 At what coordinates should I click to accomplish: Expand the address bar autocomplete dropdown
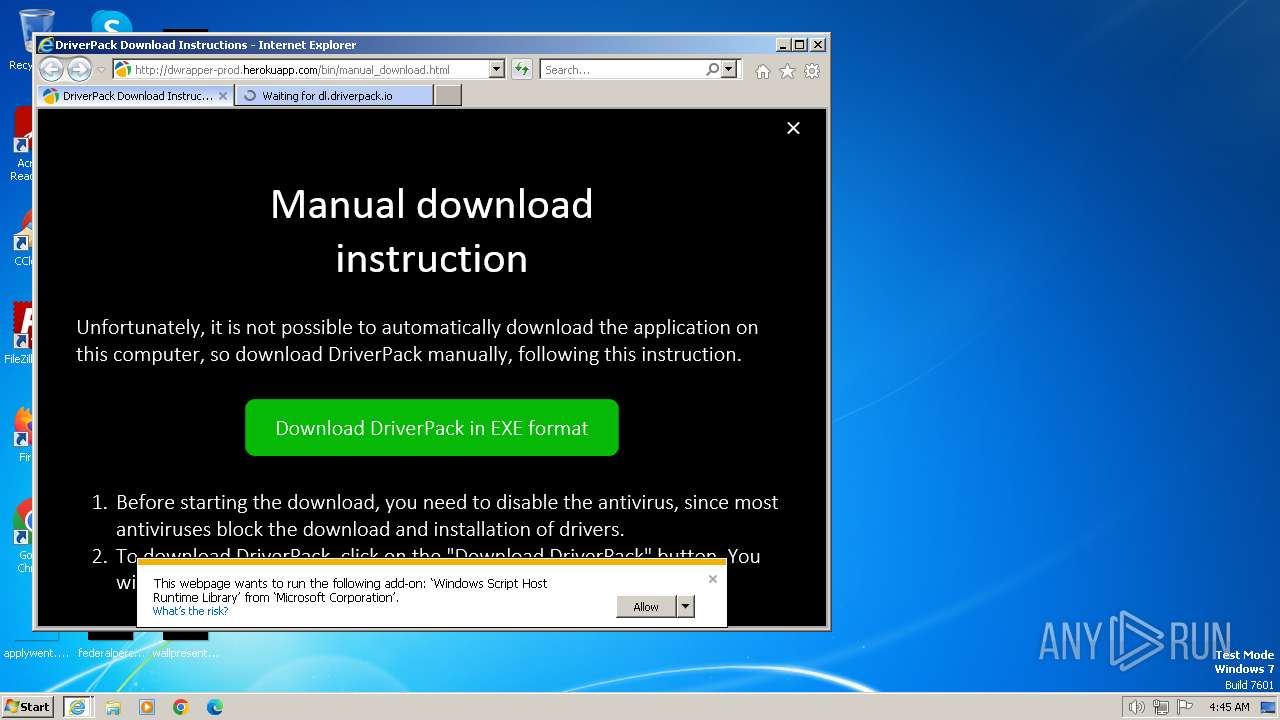pyautogui.click(x=497, y=70)
